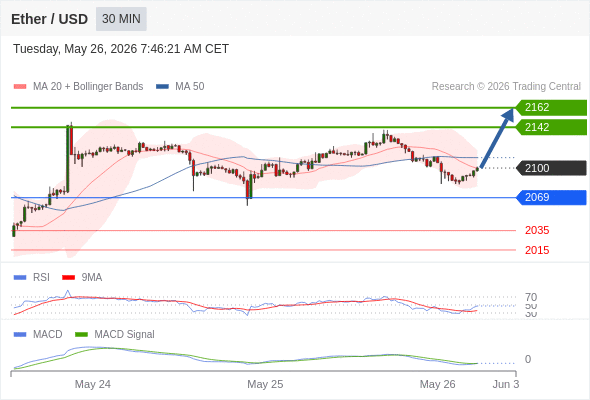Click the Jun 3 date axis label

pos(506,384)
